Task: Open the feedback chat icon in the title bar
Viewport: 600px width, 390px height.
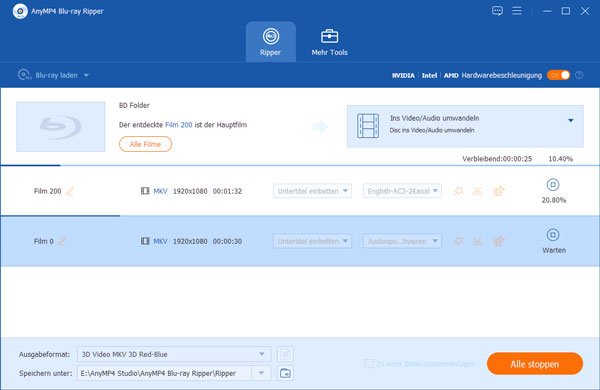Action: click(497, 11)
